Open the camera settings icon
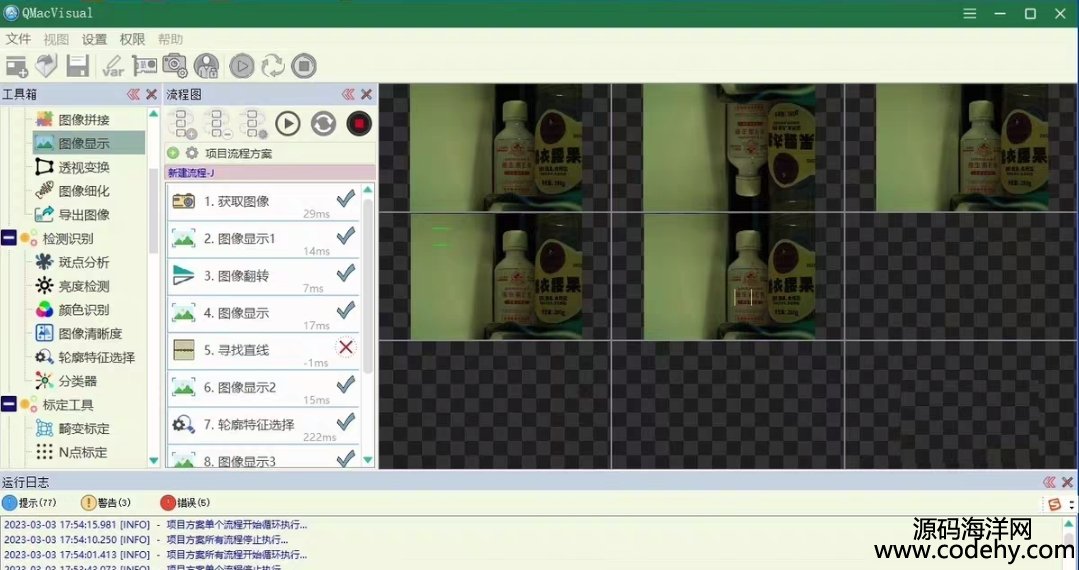This screenshot has height=570, width=1079. click(x=175, y=66)
